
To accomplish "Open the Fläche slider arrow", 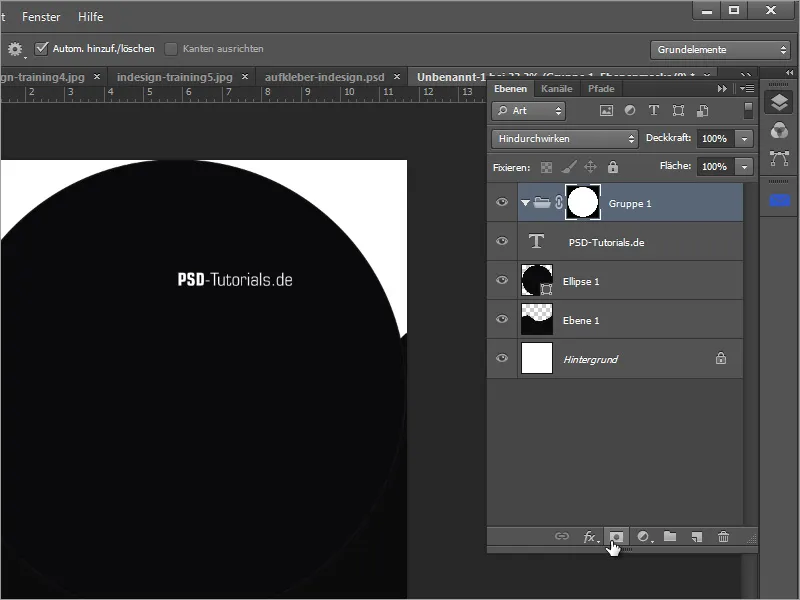I will tap(744, 167).
